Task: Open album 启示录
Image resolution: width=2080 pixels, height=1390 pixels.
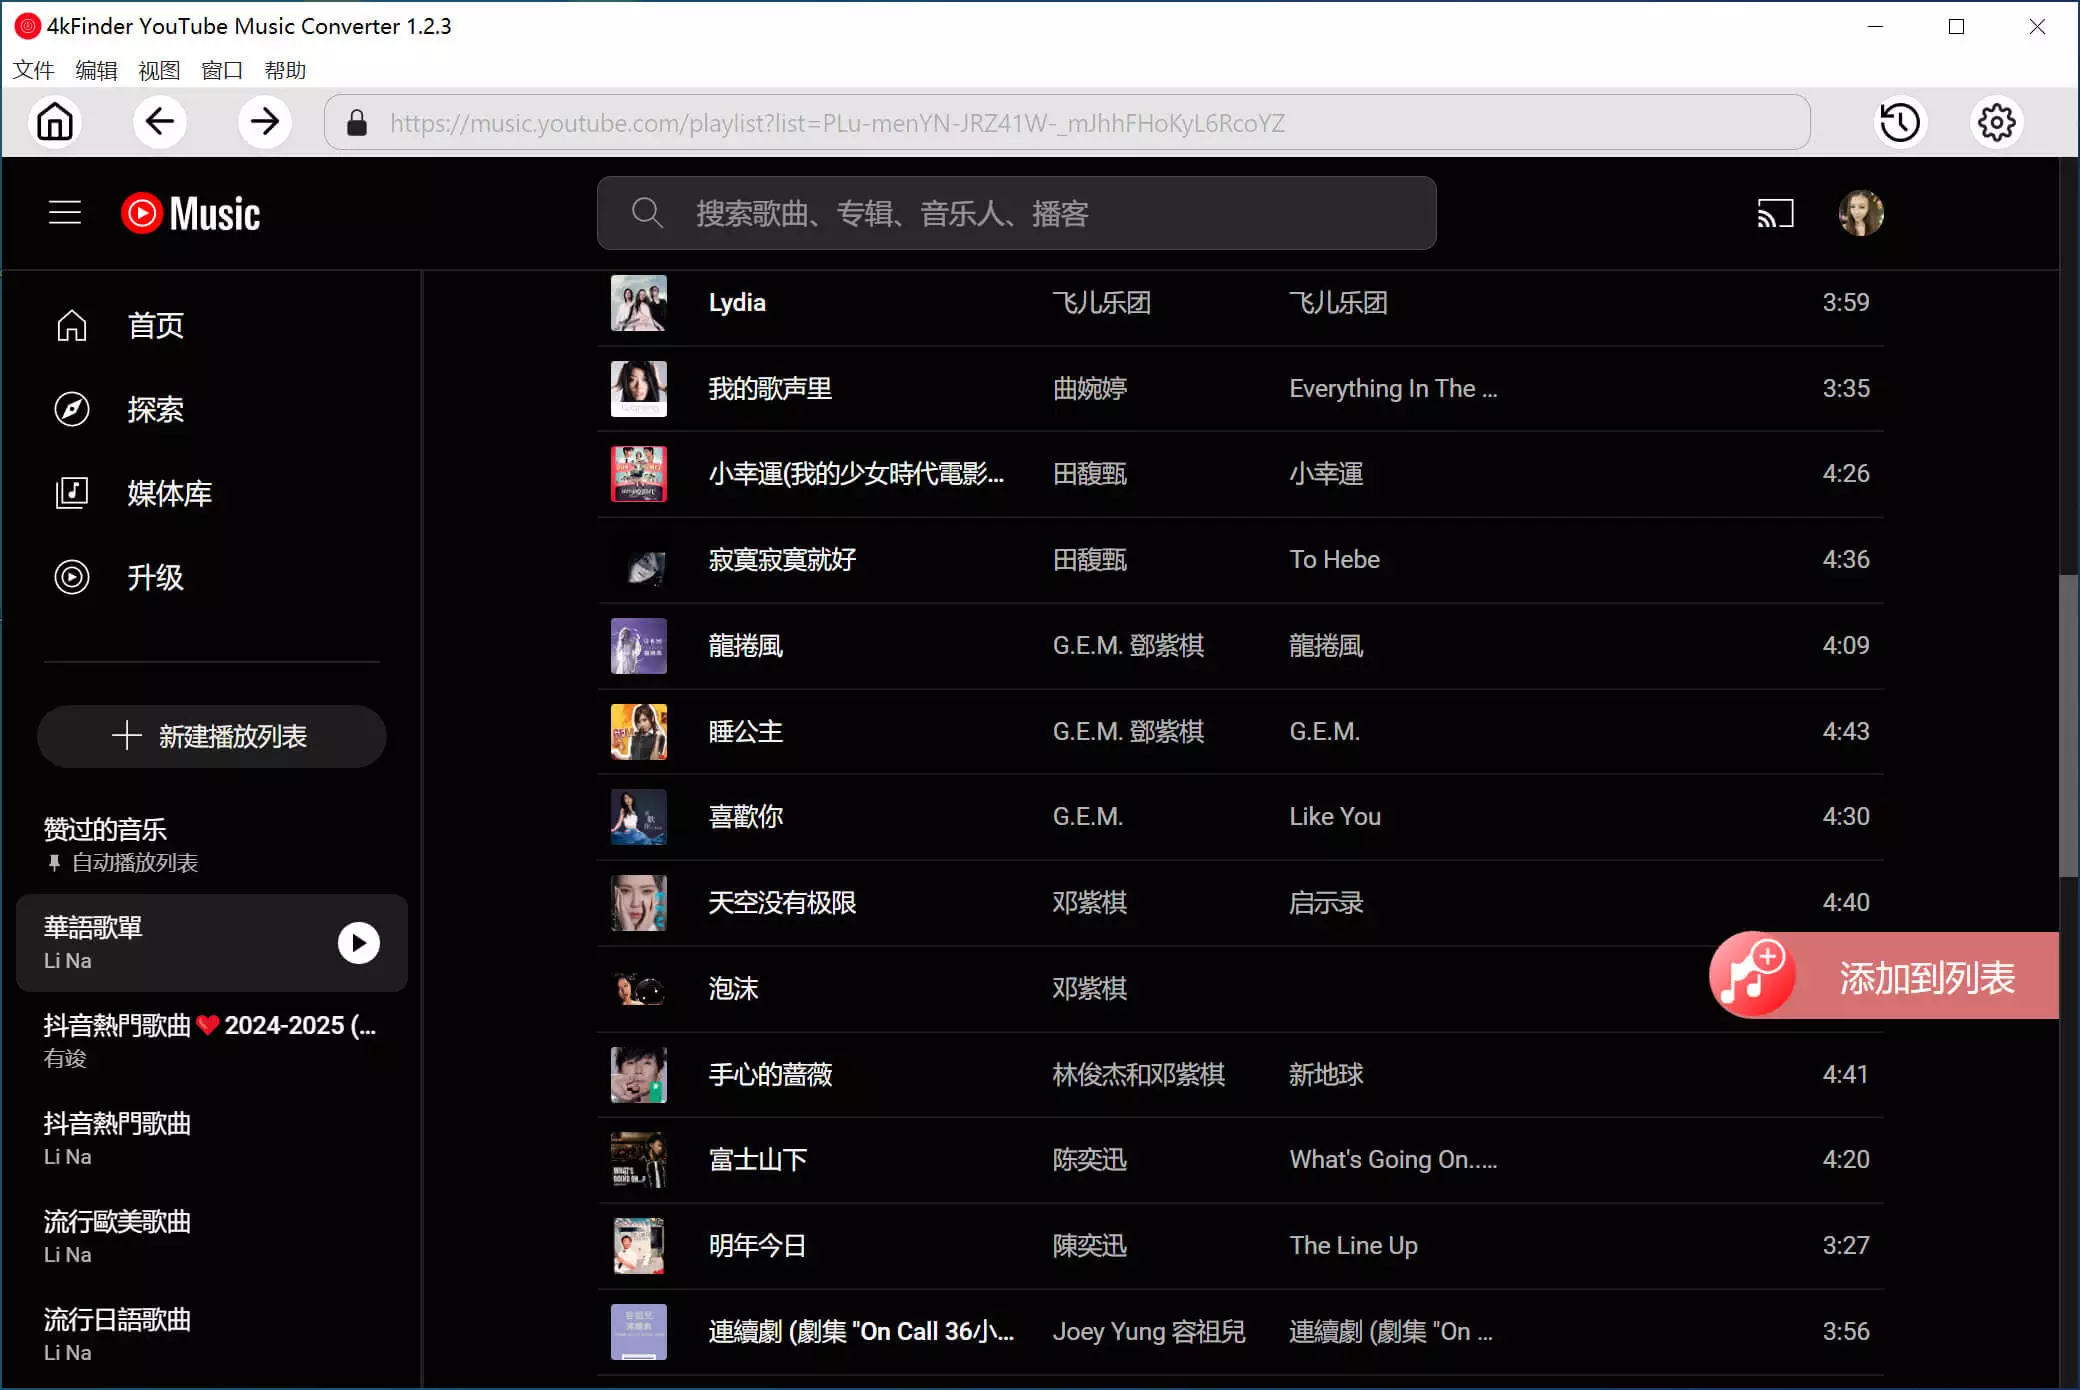Action: pos(1326,903)
